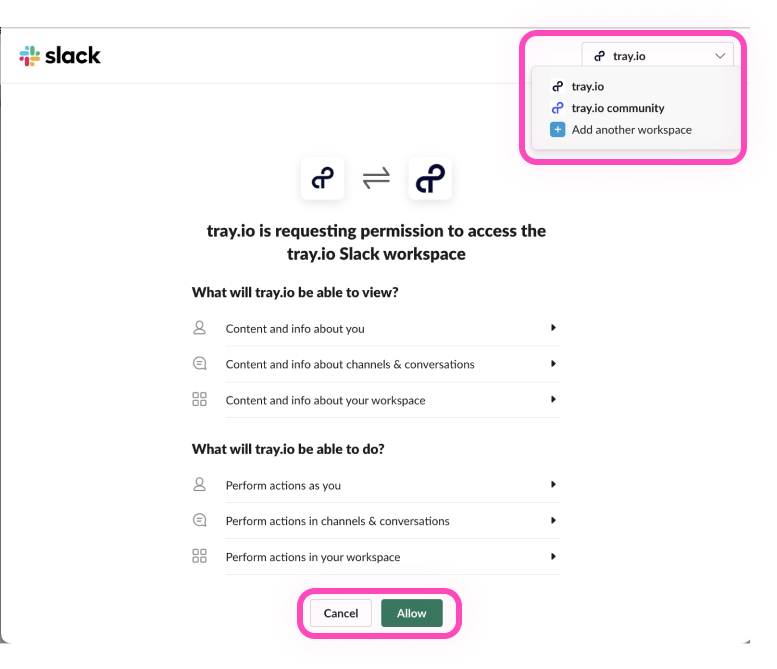Viewport: 777px width, 669px height.
Task: Click the blue plus icon for adding workspace
Action: click(x=558, y=130)
